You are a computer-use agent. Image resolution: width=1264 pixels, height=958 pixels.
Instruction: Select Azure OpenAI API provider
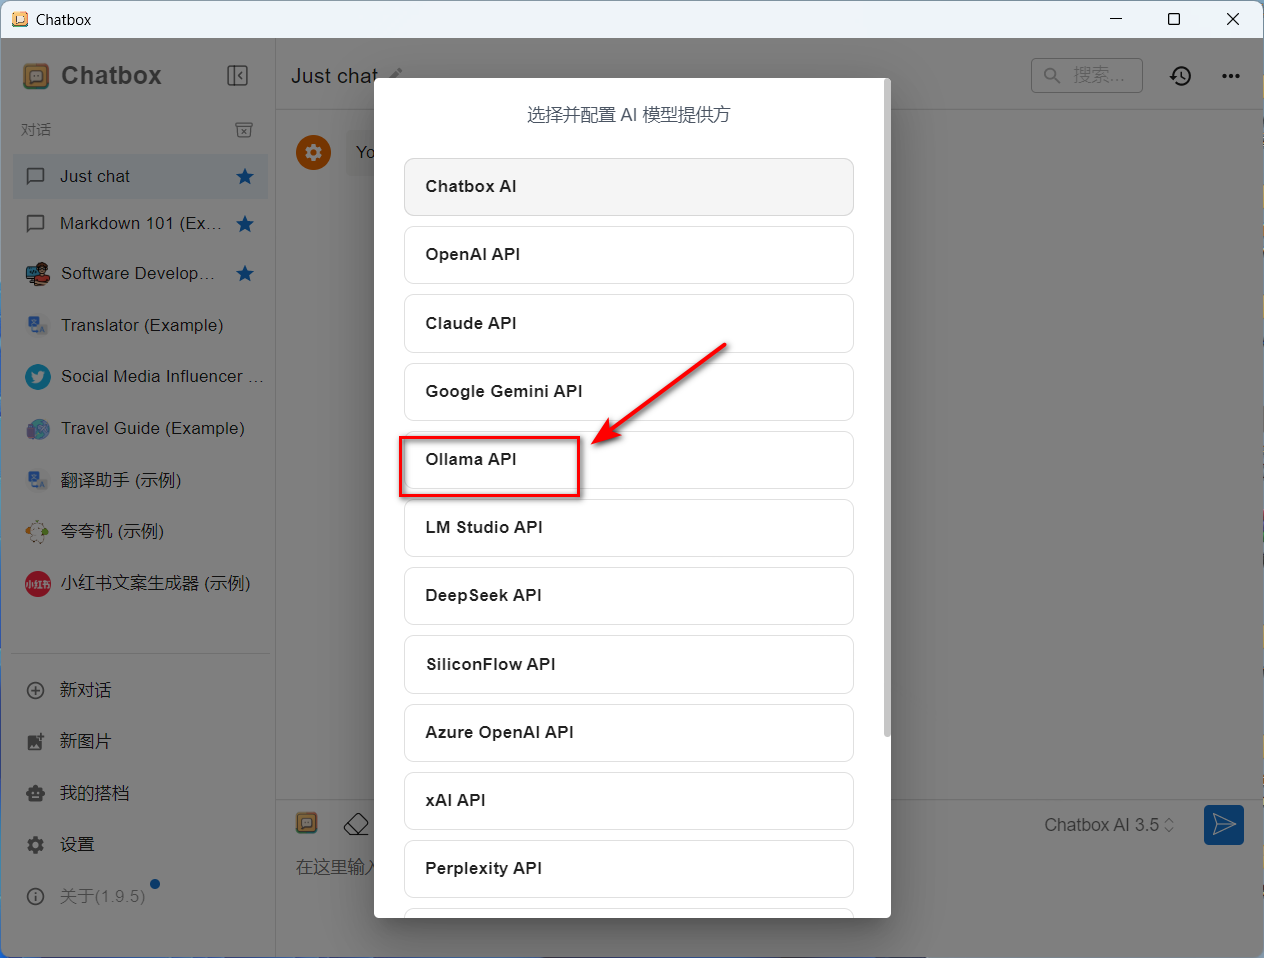tap(629, 733)
